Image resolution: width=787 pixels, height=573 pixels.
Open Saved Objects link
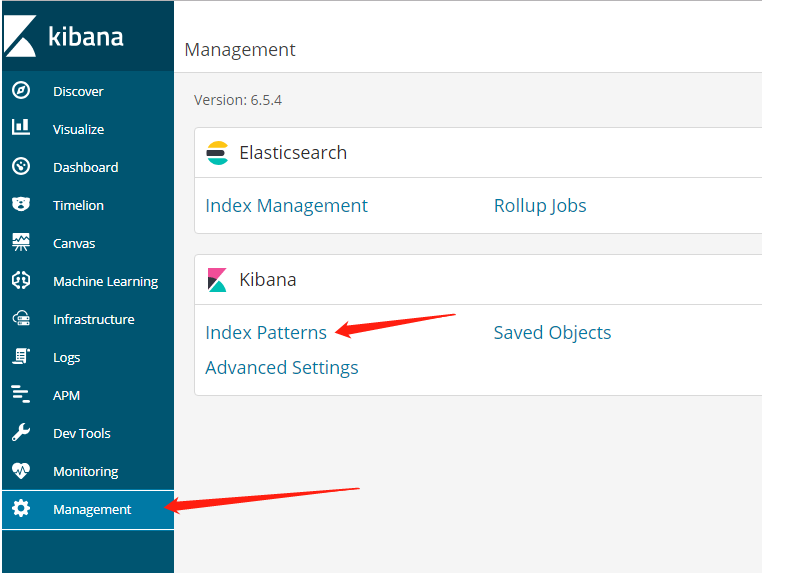[x=553, y=333]
